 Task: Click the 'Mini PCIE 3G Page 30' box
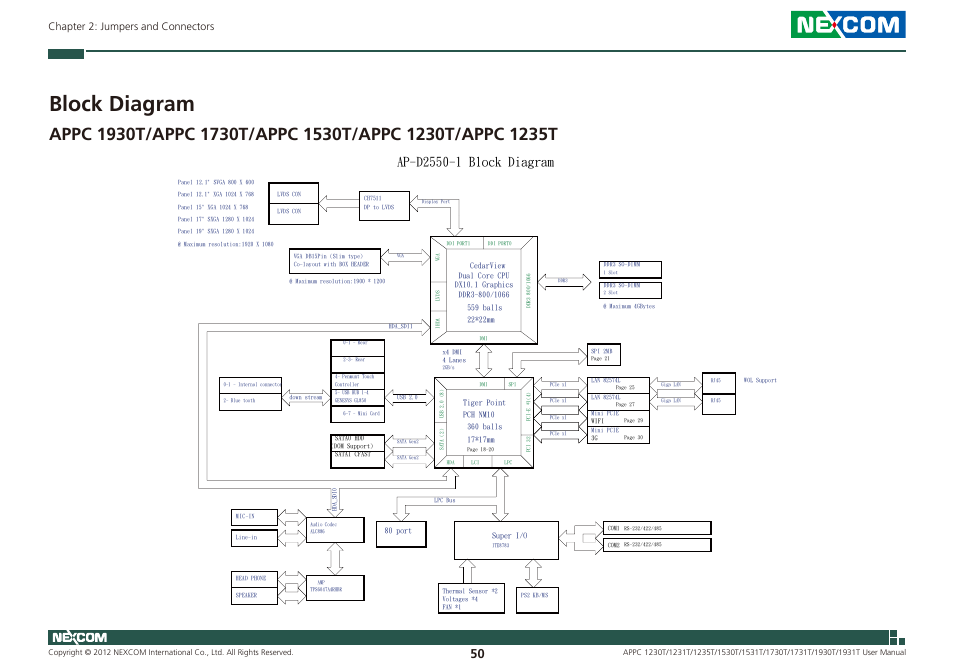tap(618, 435)
